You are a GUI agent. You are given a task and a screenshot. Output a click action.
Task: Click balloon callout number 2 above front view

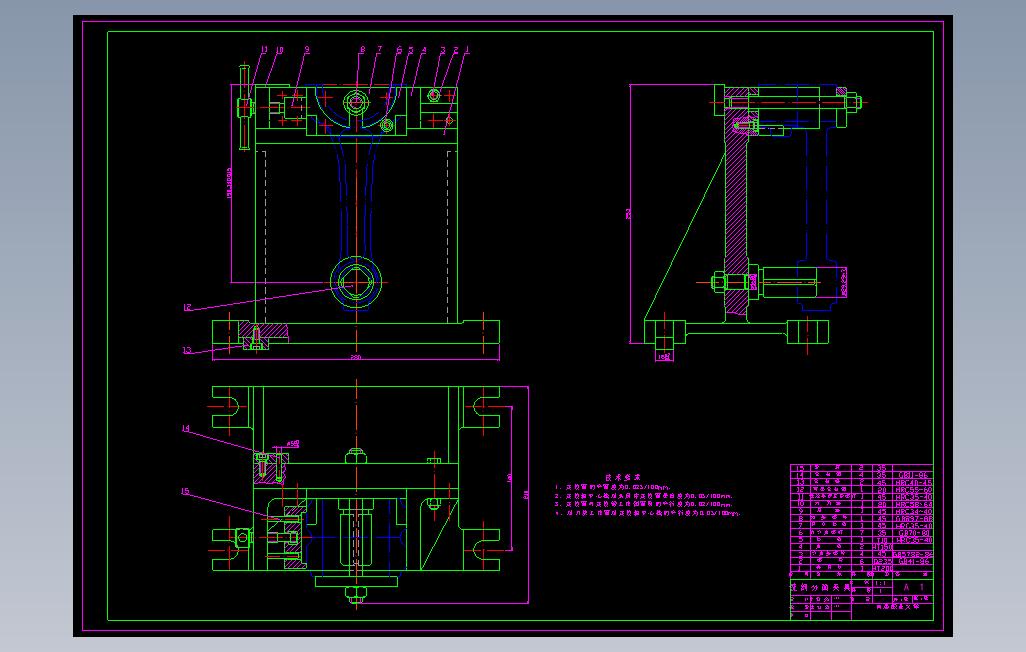pos(455,50)
